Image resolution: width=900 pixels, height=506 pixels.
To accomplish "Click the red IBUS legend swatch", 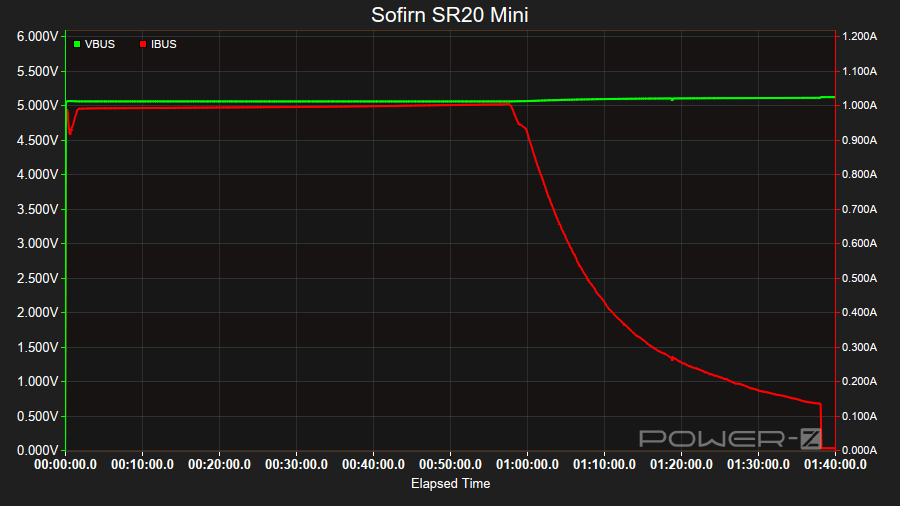I will (x=143, y=44).
